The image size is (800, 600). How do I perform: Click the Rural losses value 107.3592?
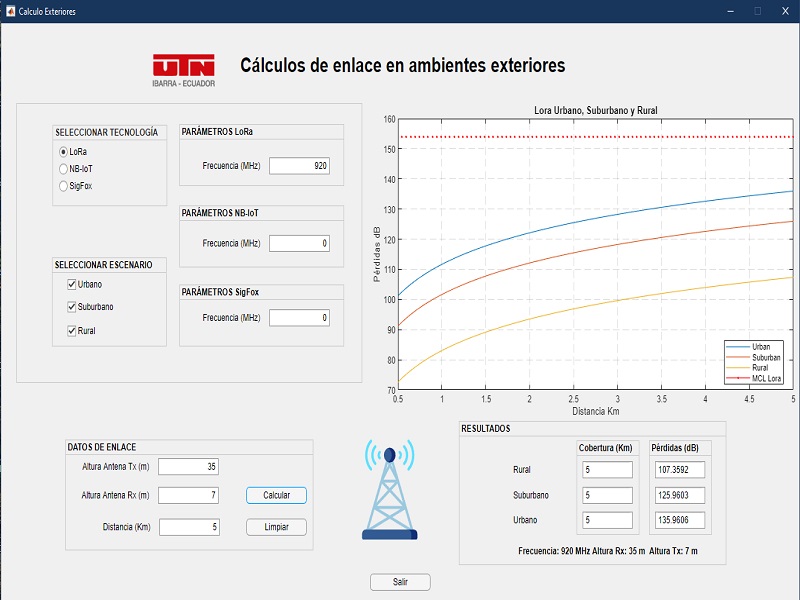680,470
